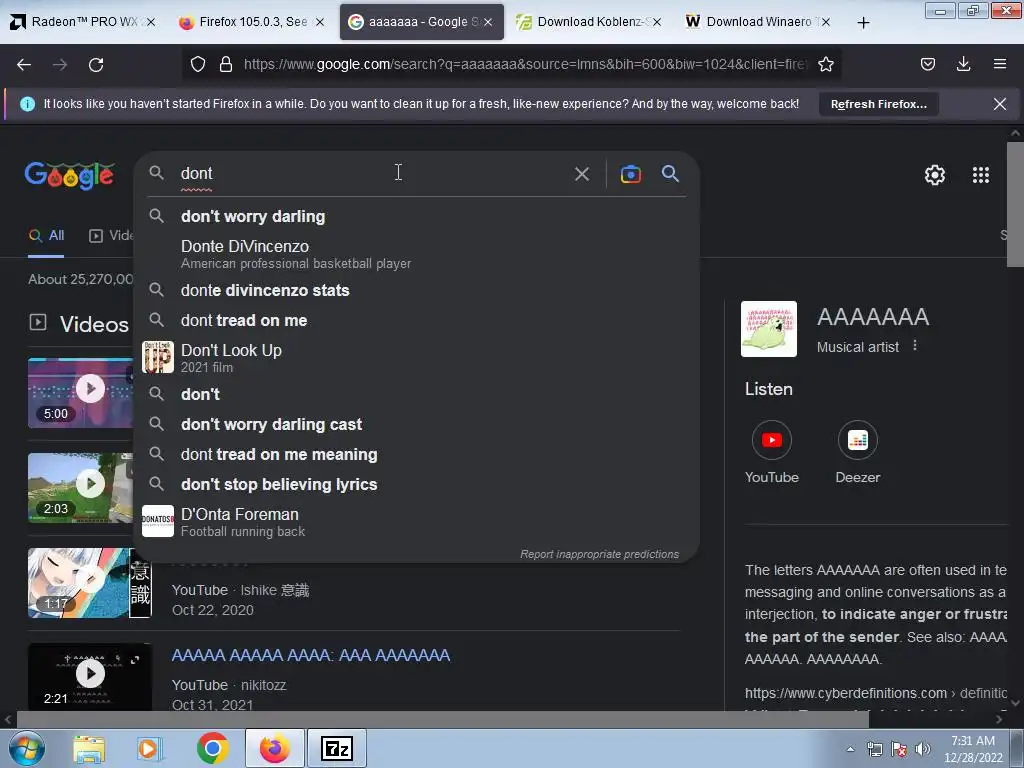The width and height of the screenshot is (1024, 768).
Task: Open the Firefox hamburger menu
Action: coord(999,64)
